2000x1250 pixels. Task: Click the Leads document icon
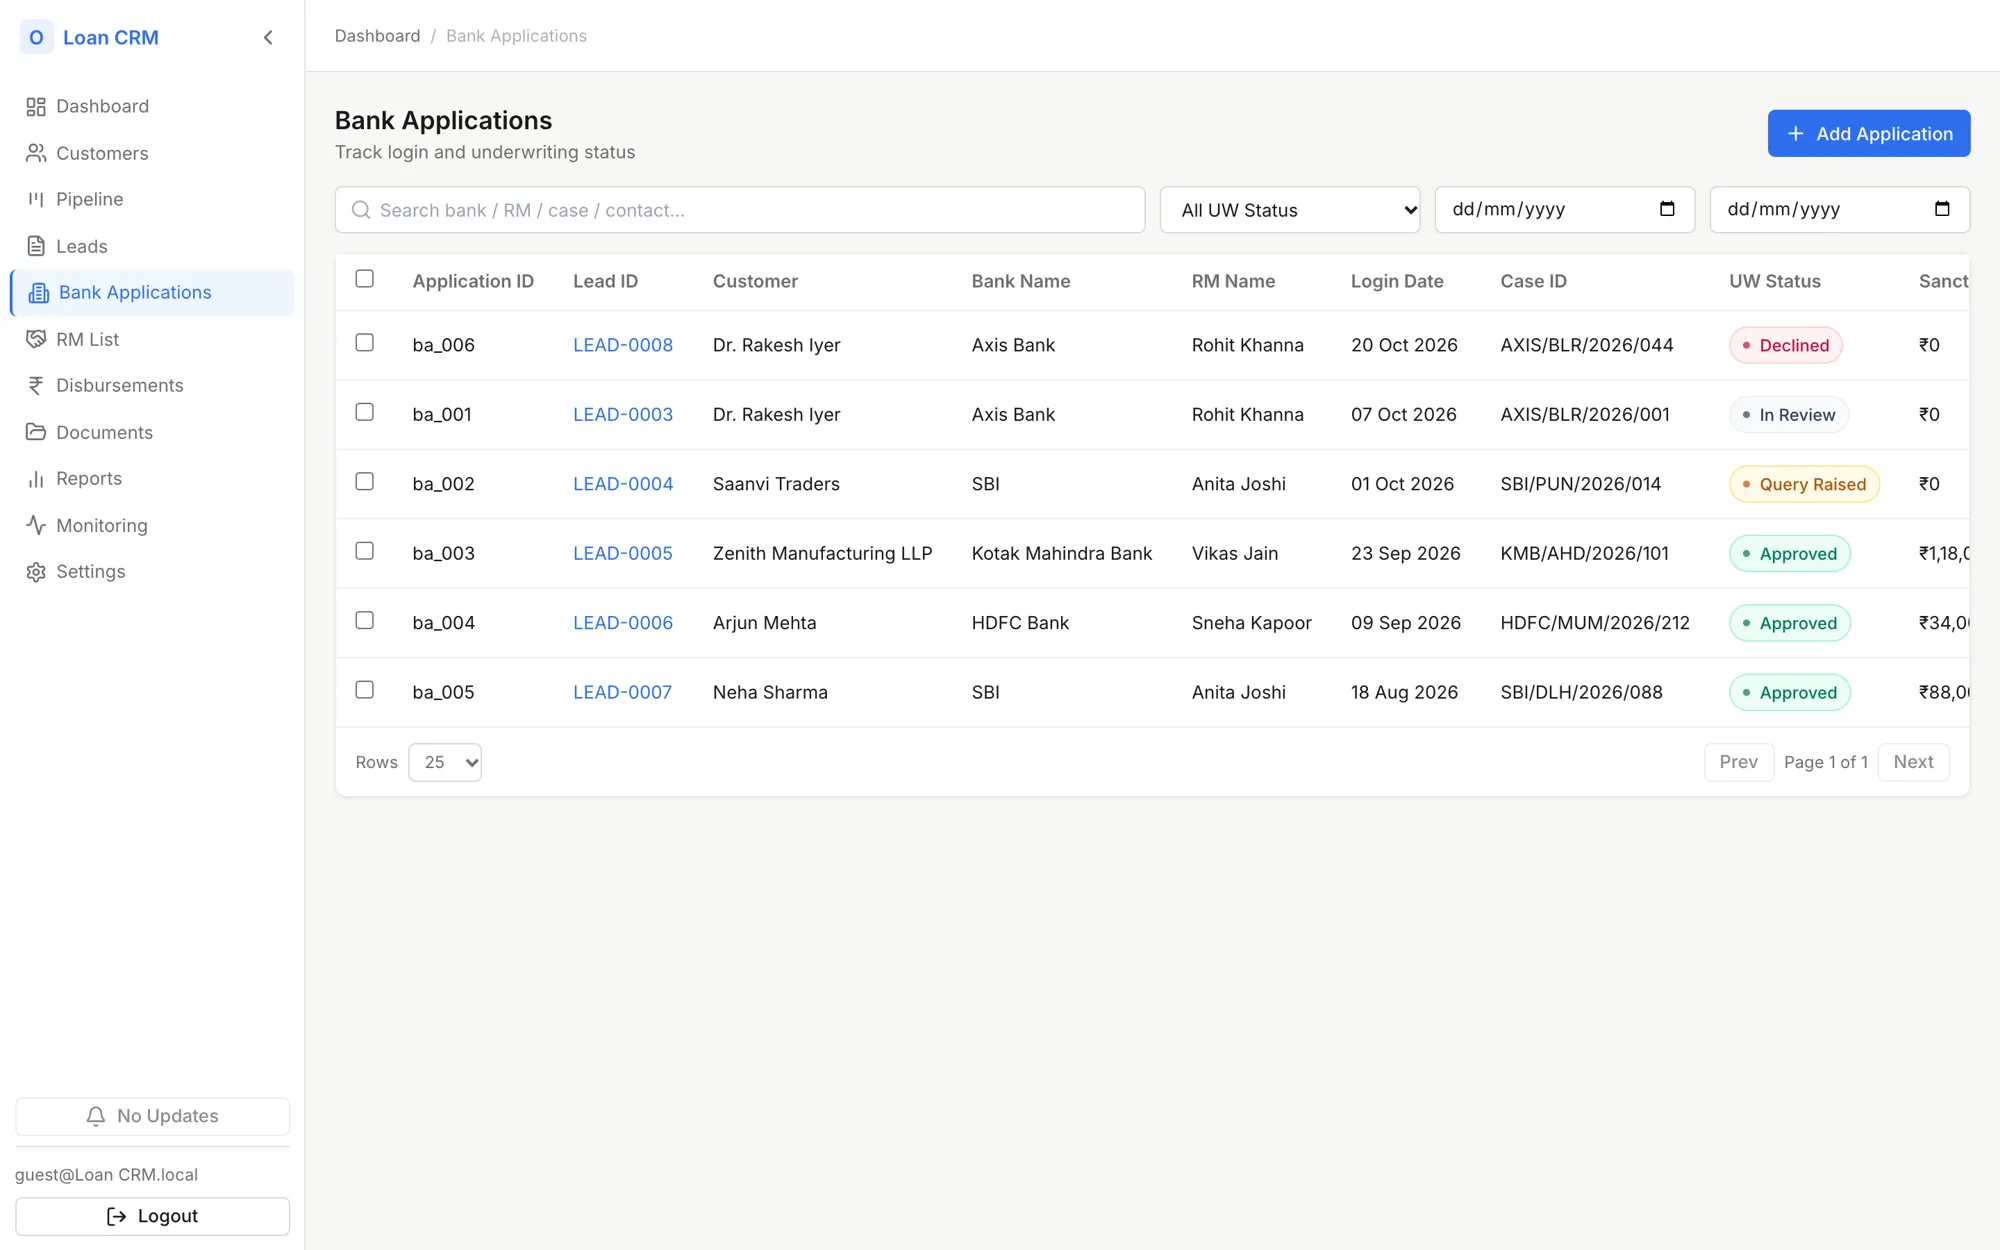click(x=36, y=246)
